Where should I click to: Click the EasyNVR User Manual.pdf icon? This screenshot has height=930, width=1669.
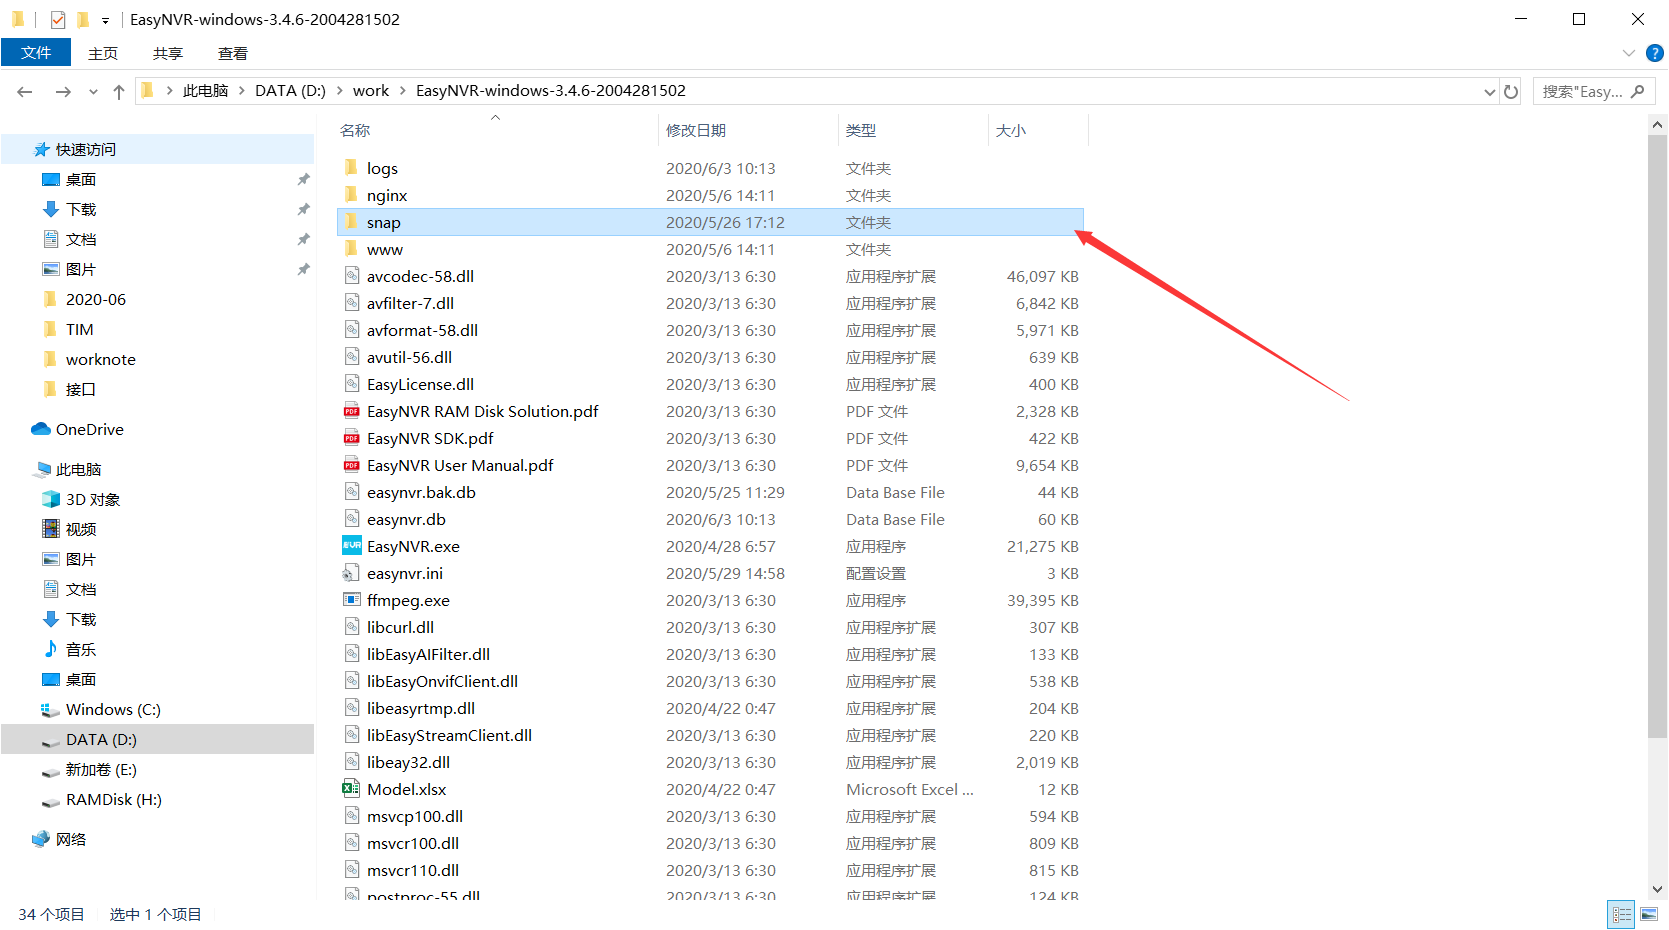[x=351, y=464]
